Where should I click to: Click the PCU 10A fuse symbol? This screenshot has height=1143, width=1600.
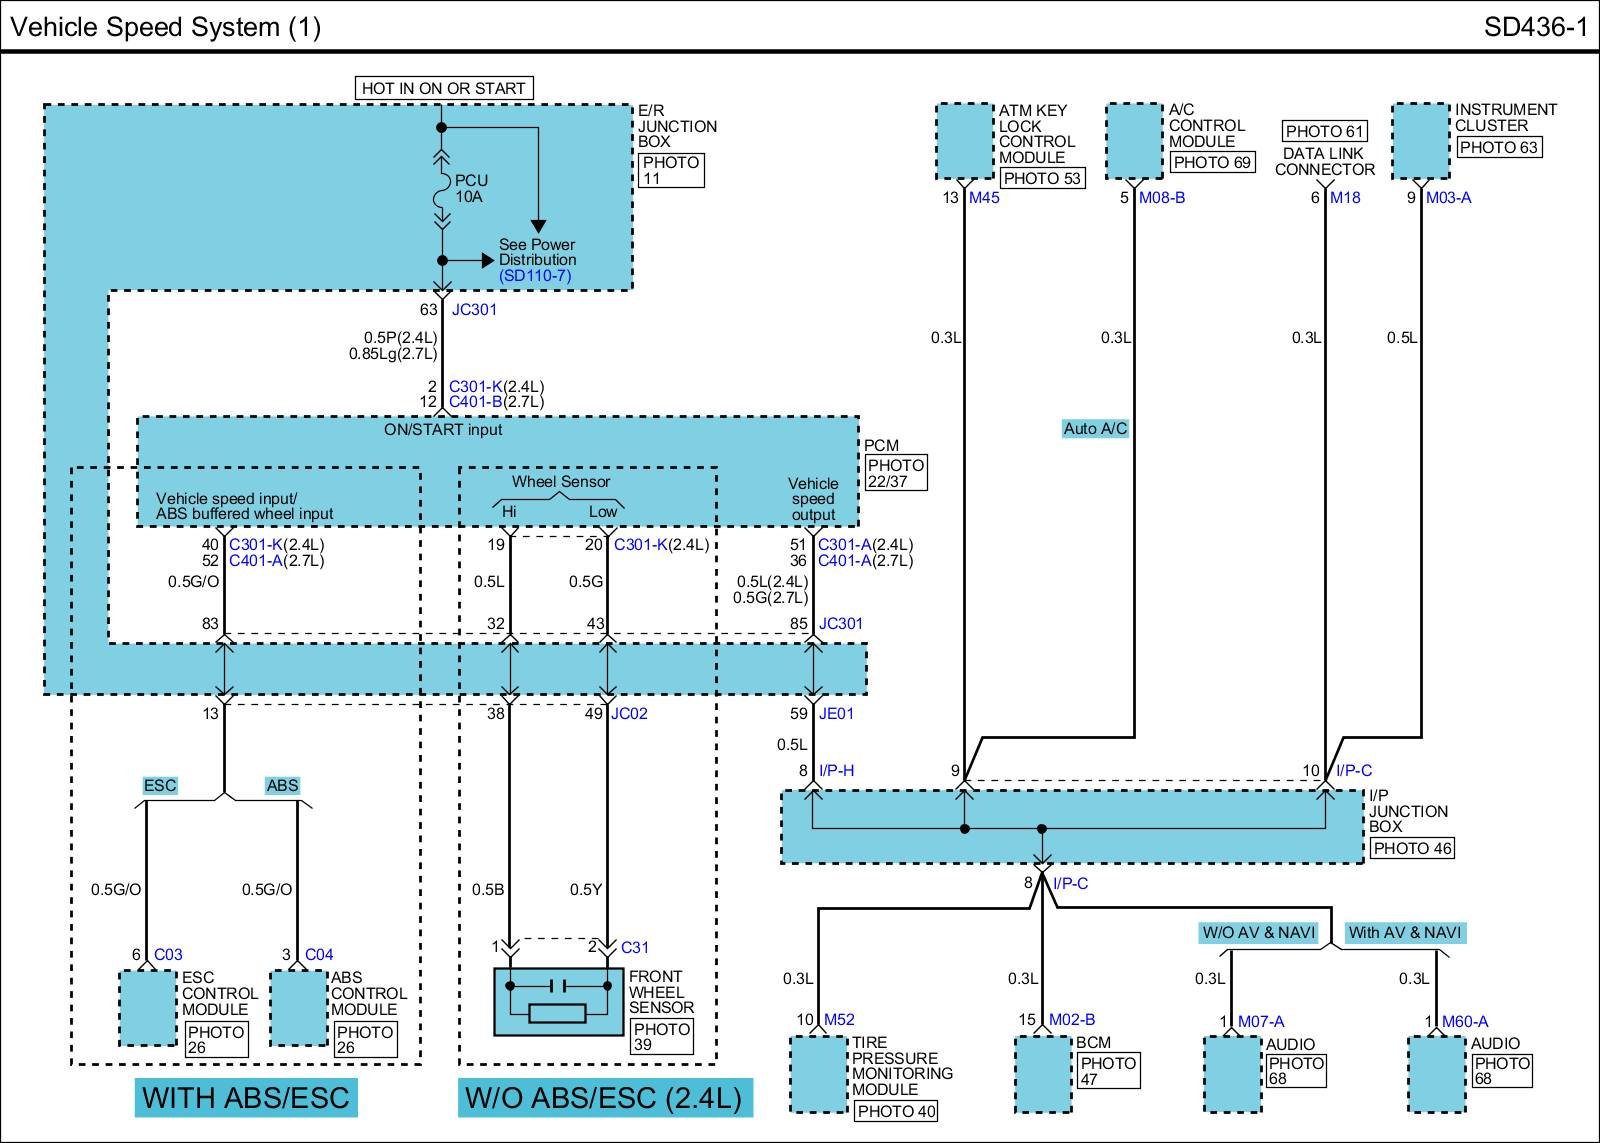tap(441, 189)
